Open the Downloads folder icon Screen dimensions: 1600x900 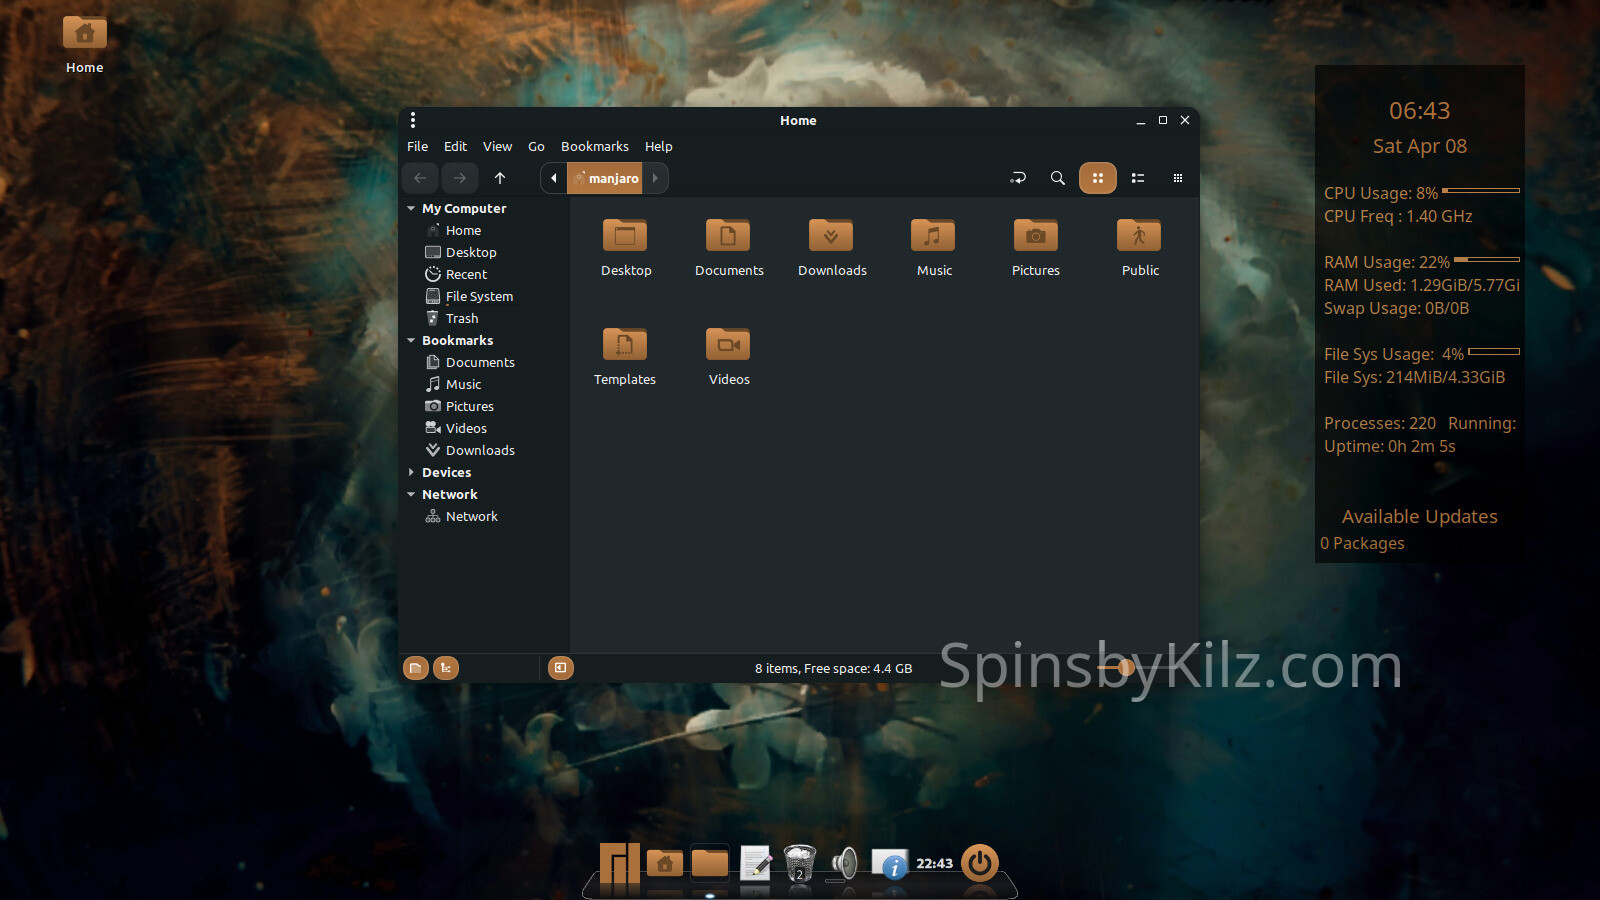point(831,236)
